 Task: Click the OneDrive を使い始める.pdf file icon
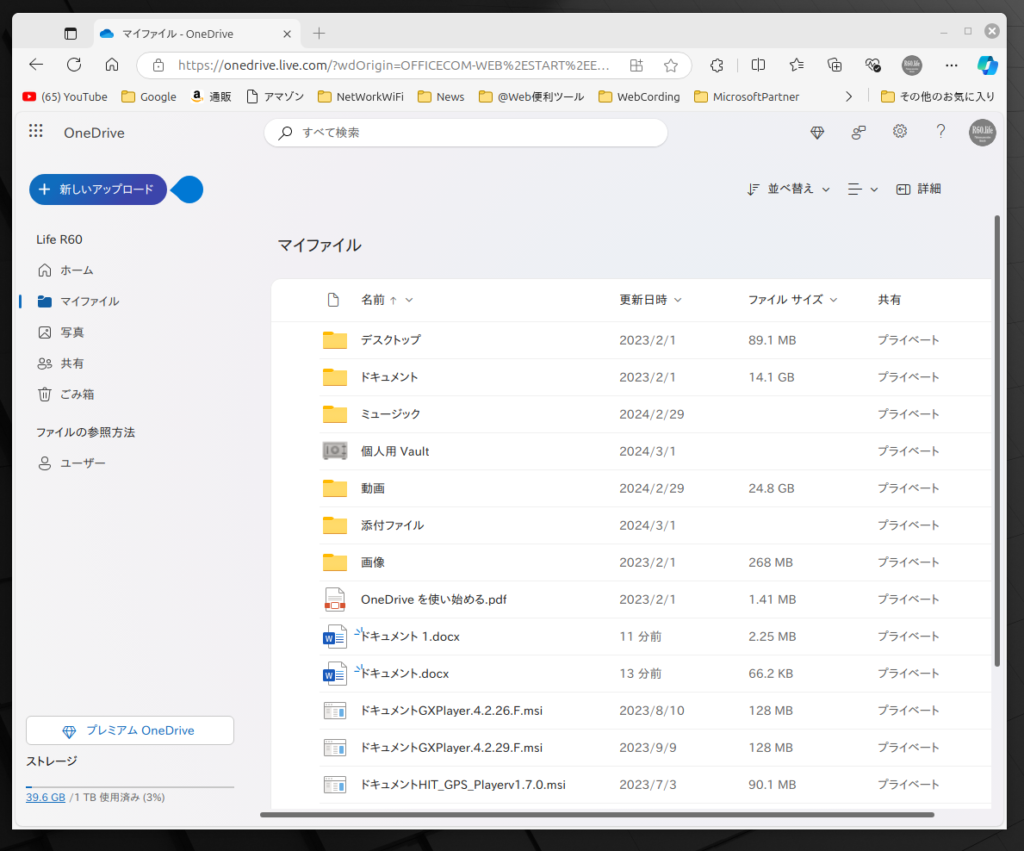pyautogui.click(x=335, y=599)
